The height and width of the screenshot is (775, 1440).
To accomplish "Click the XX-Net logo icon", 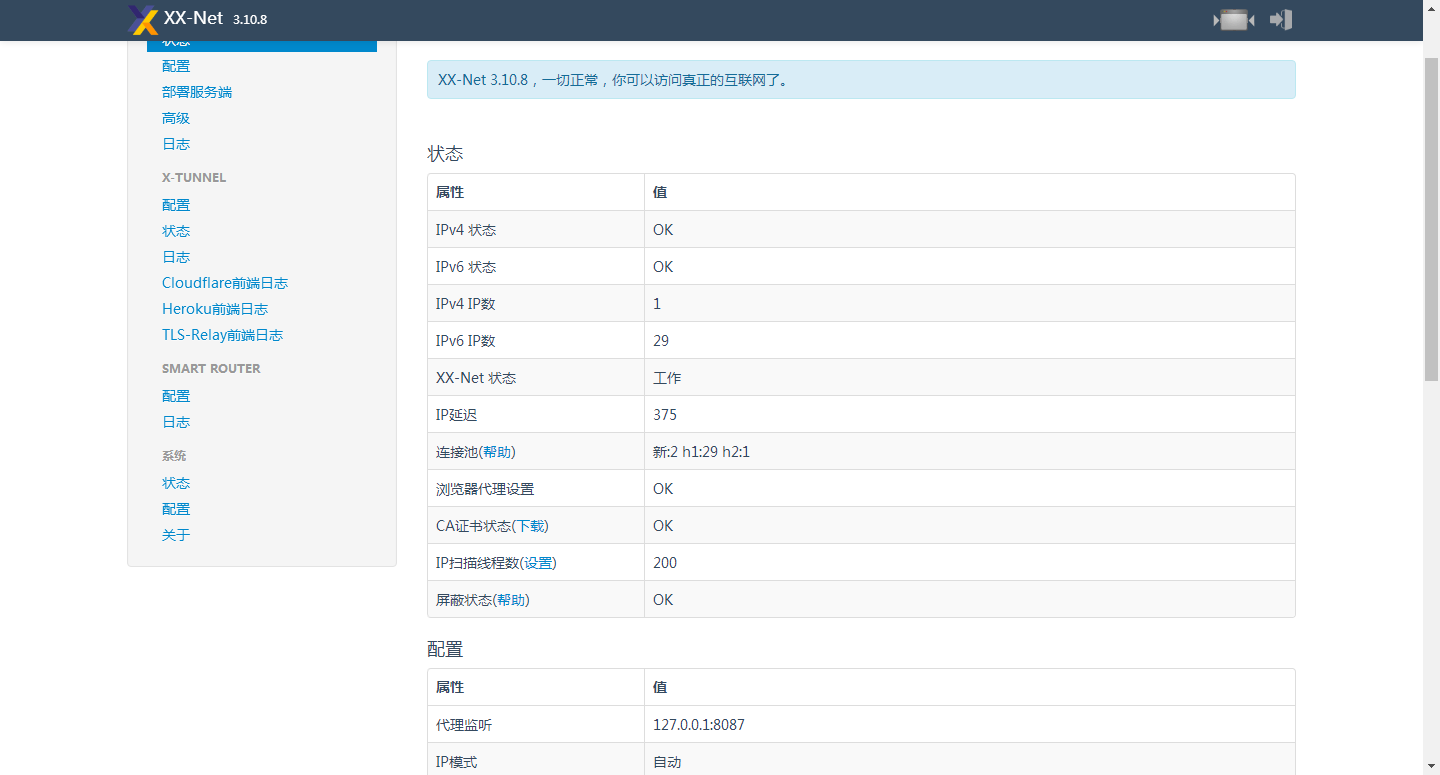I will coord(144,20).
